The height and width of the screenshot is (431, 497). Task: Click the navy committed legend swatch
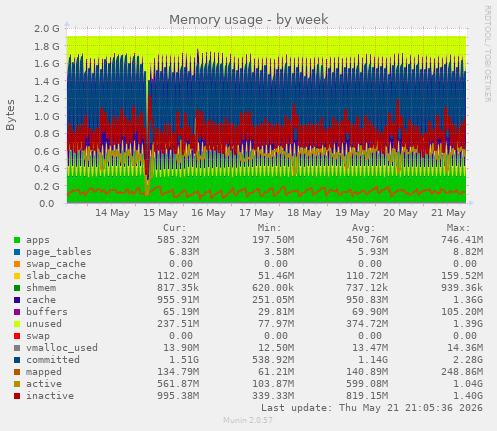(x=17, y=360)
